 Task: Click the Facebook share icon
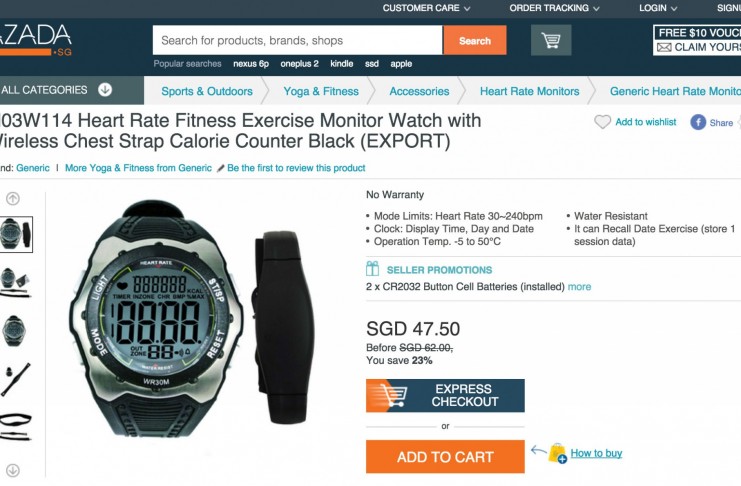tap(698, 122)
